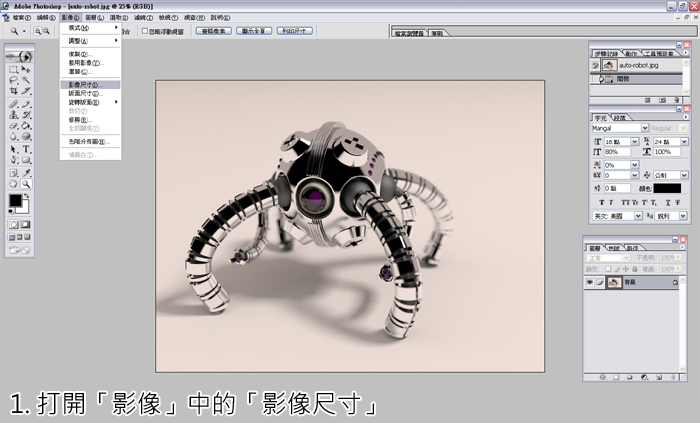This screenshot has width=700, height=423.
Task: Toggle Faux Bold in Character panel
Action: pyautogui.click(x=601, y=203)
